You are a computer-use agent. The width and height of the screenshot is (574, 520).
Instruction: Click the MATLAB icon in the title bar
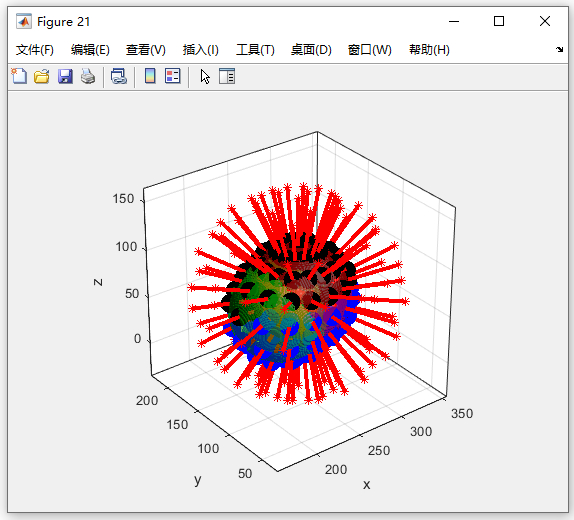click(24, 22)
